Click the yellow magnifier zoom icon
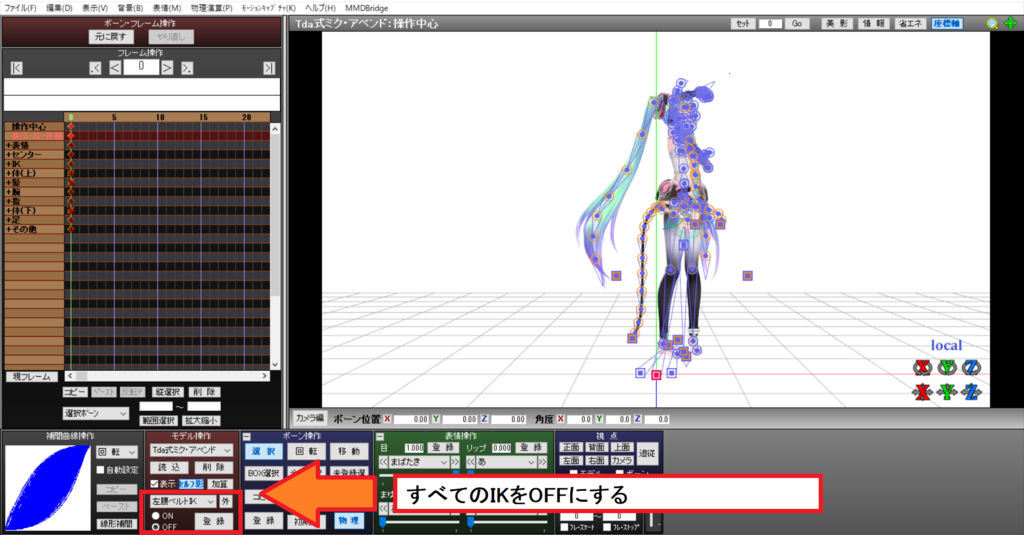The image size is (1024, 535). [x=992, y=24]
